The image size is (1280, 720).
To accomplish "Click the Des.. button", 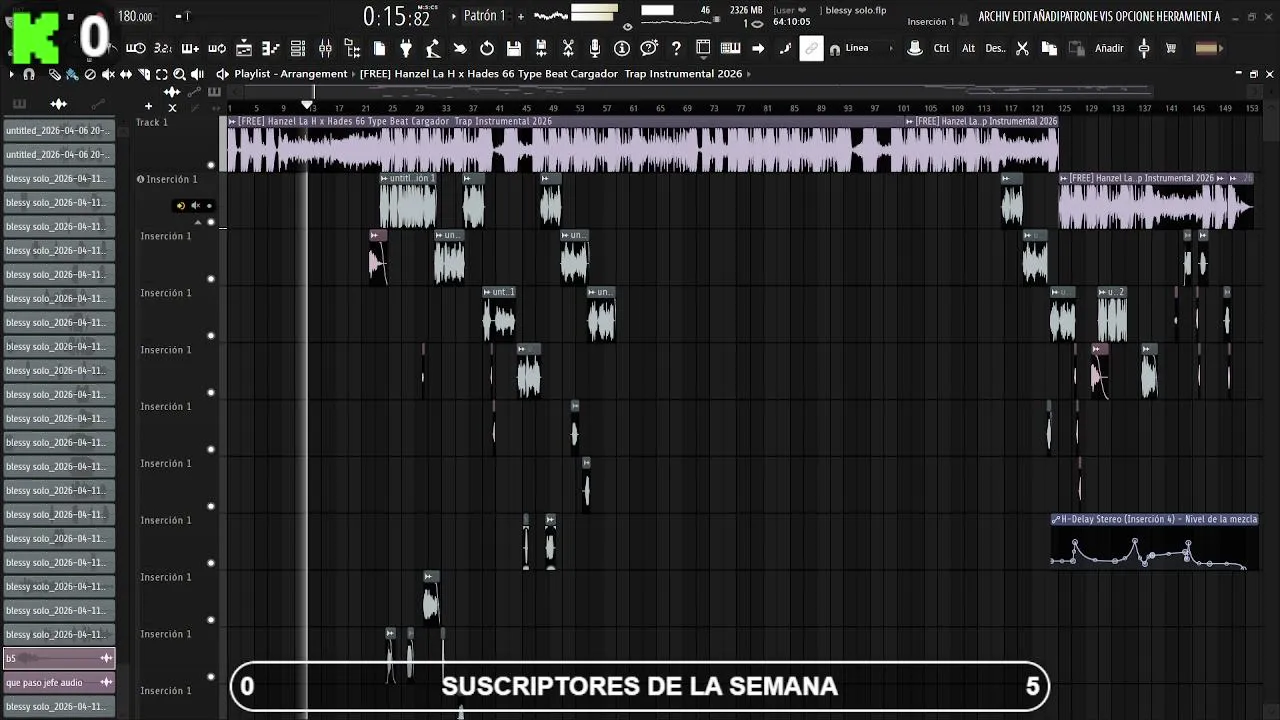I will pos(995,48).
